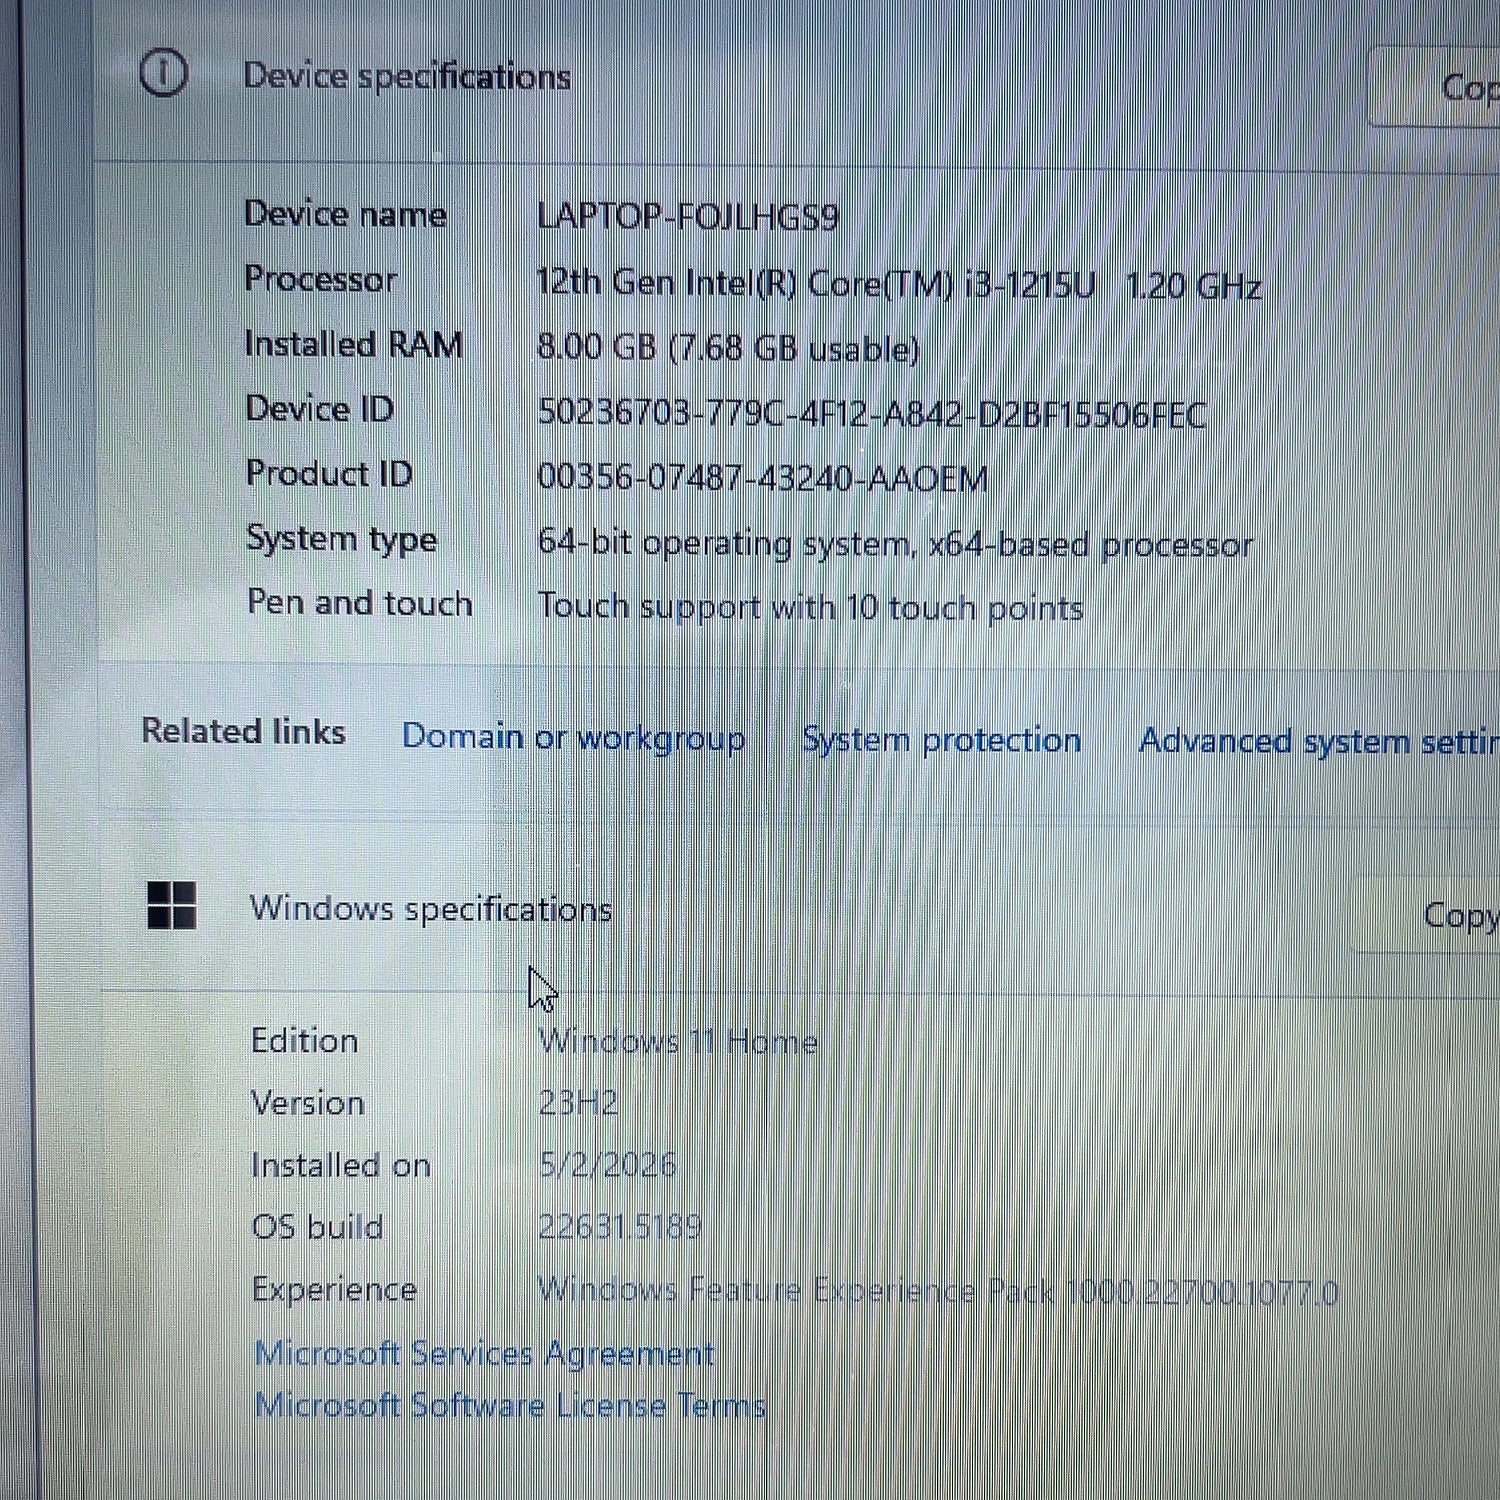Image resolution: width=1500 pixels, height=1500 pixels.
Task: Copy the device specifications
Action: pos(1434,87)
